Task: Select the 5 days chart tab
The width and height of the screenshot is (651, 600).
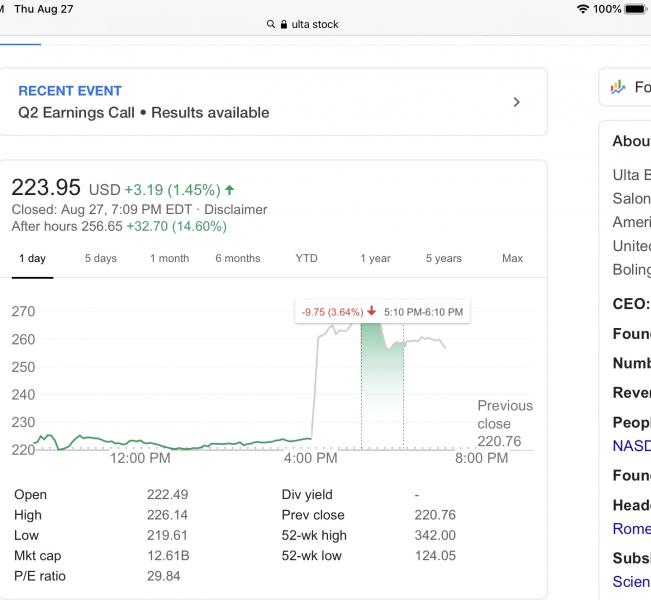Action: 101,258
